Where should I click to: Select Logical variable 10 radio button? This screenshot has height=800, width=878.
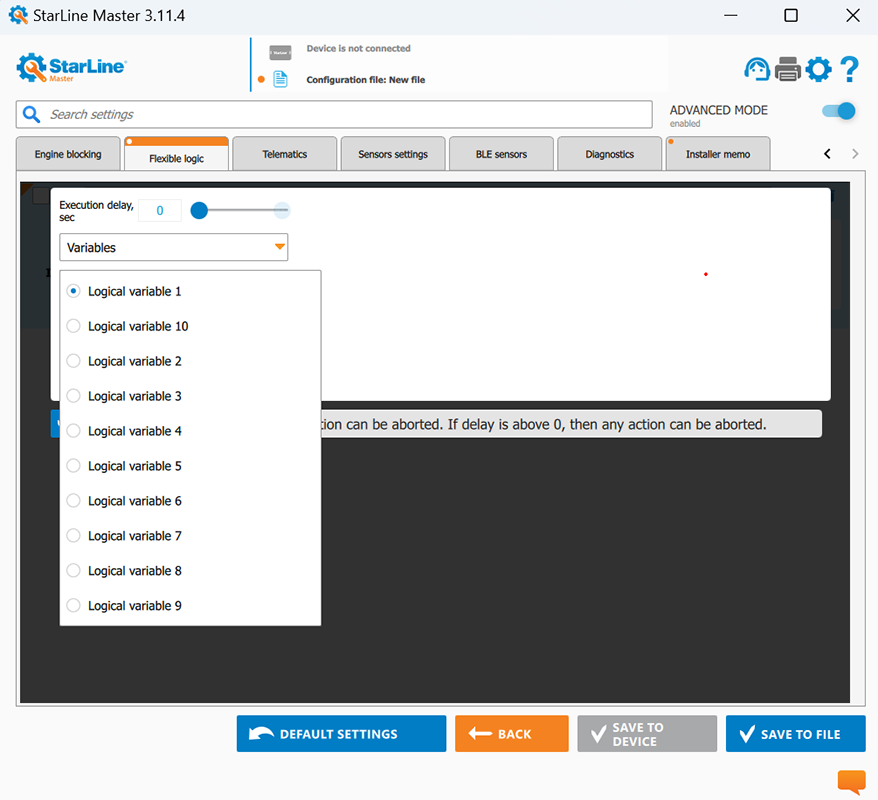point(73,326)
